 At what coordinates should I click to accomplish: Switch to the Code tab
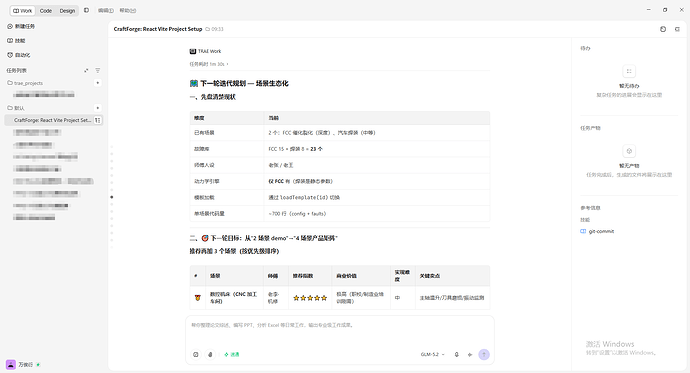[x=46, y=11]
